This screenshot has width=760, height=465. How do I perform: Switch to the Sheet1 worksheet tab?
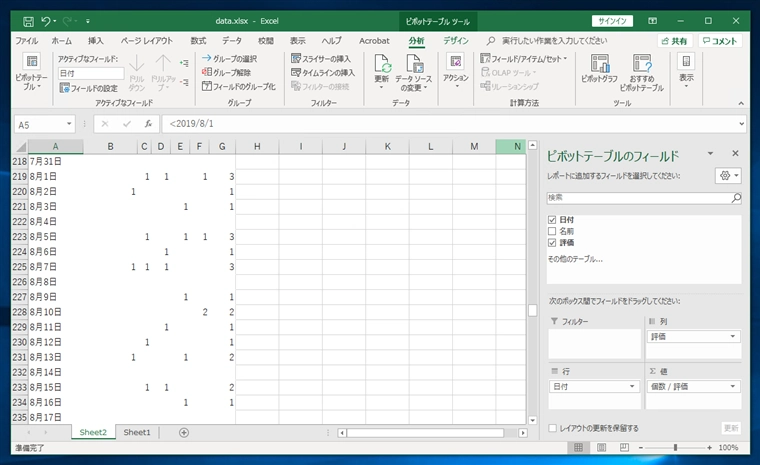(137, 432)
